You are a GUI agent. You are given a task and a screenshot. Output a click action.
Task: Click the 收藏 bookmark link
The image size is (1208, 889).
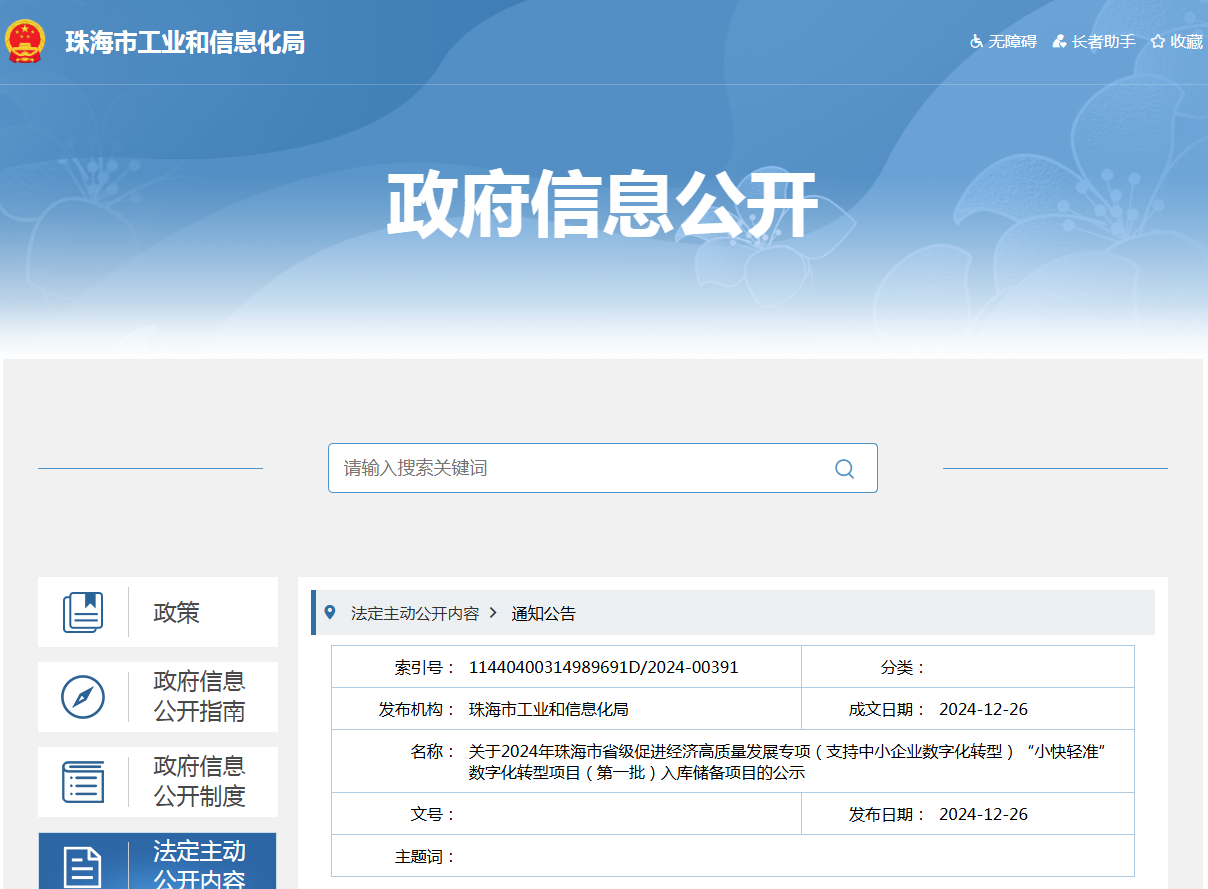tap(1186, 42)
